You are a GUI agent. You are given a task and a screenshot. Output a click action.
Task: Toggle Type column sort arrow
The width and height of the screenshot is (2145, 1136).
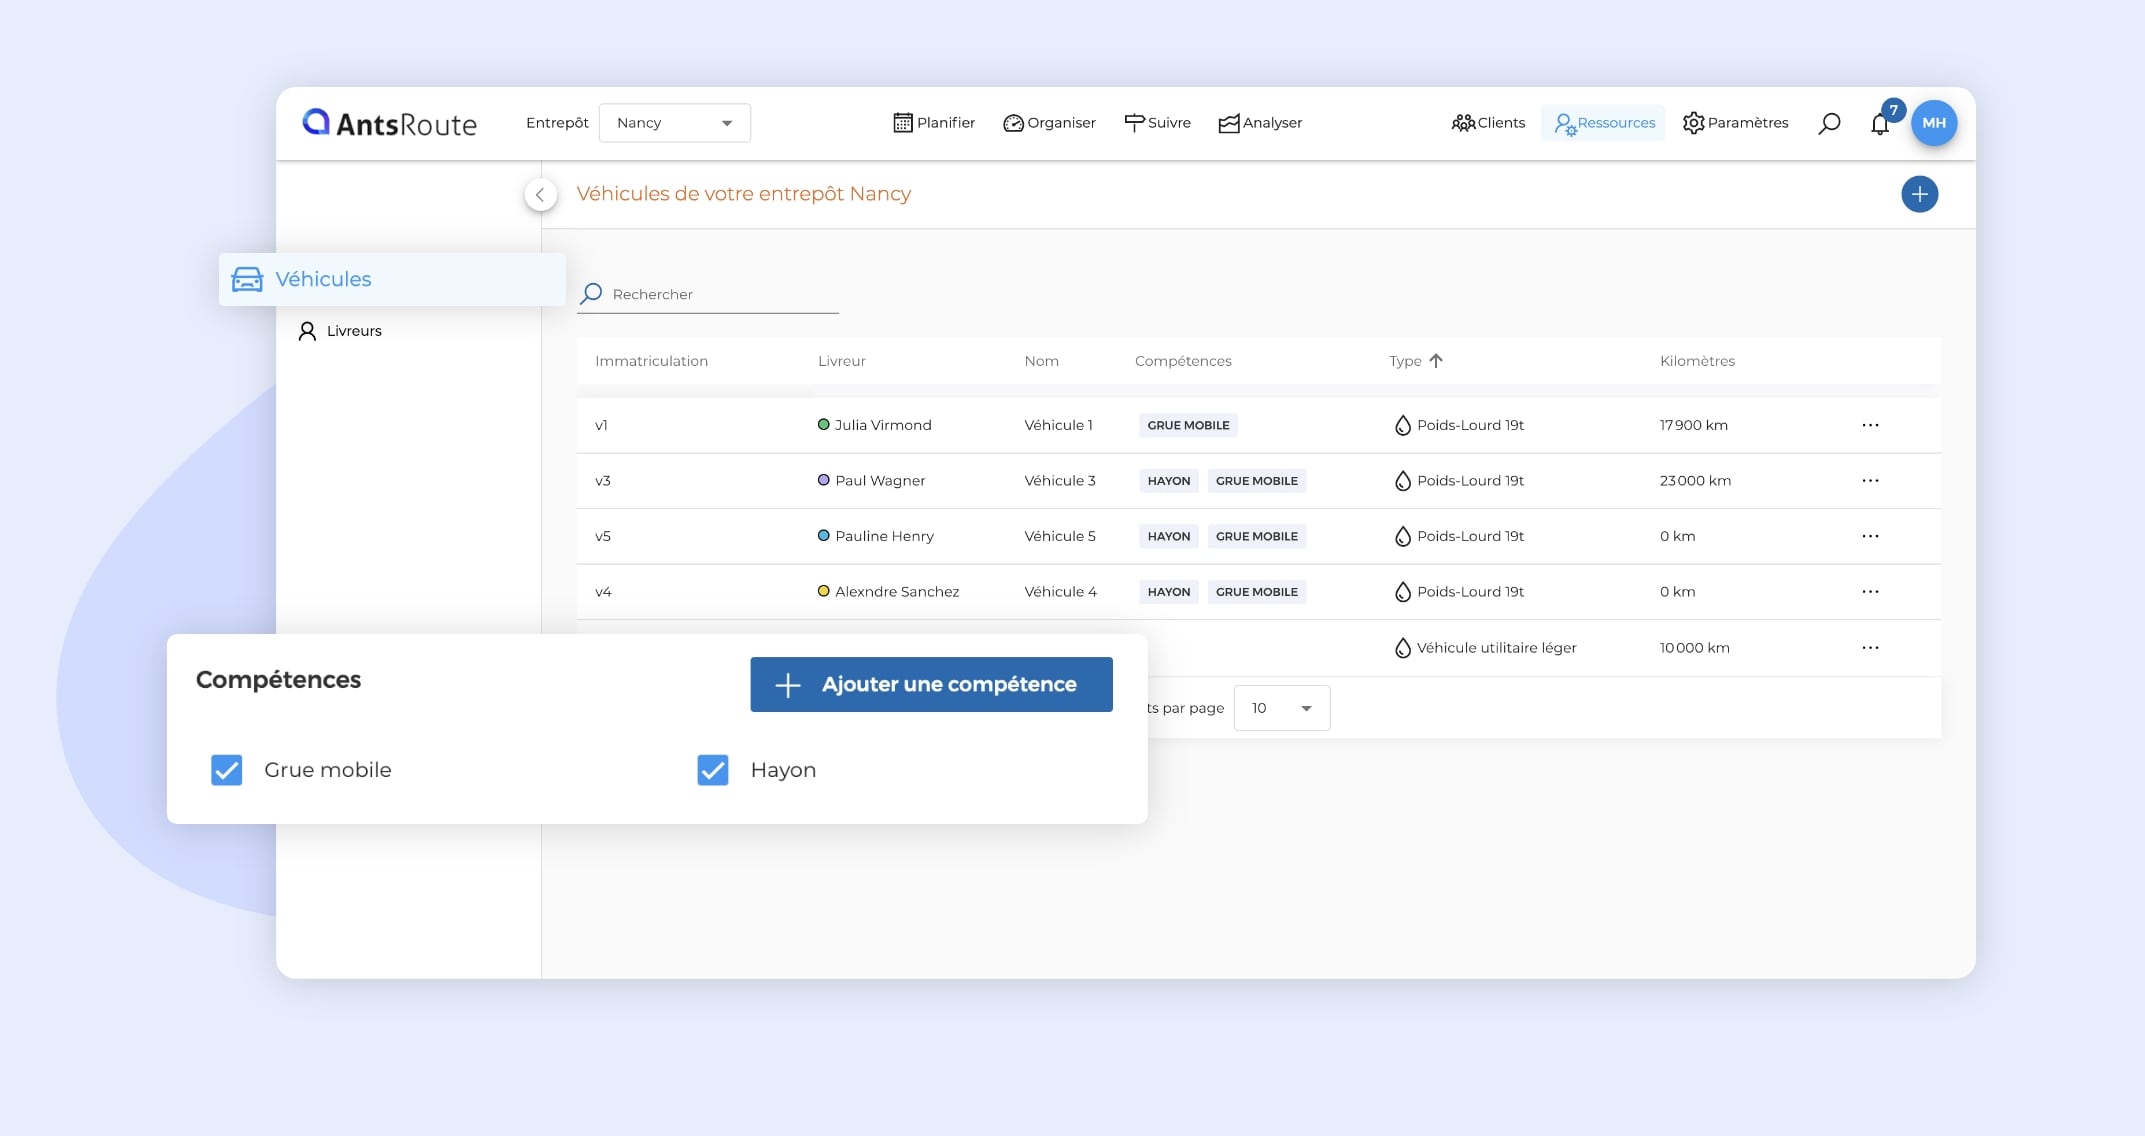coord(1436,361)
